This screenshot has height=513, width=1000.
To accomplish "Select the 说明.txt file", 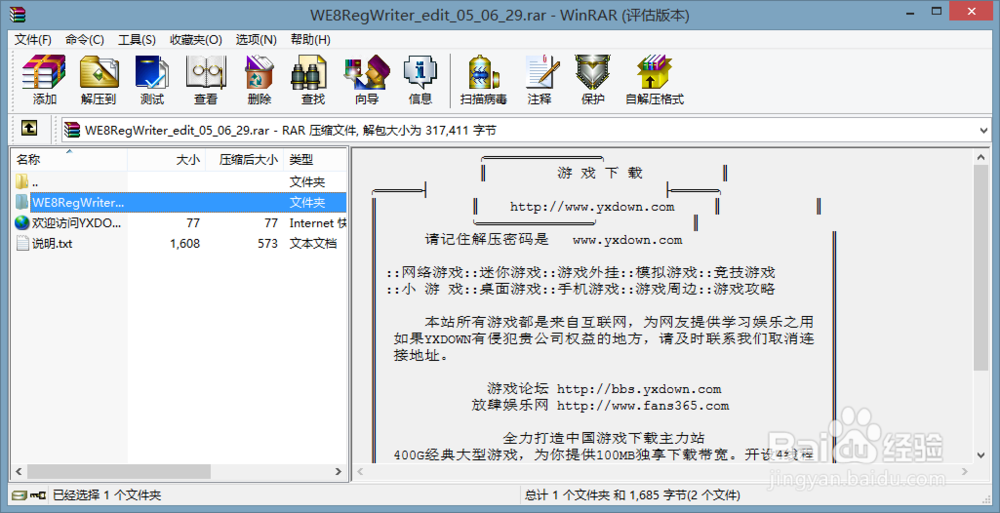I will click(x=180, y=243).
